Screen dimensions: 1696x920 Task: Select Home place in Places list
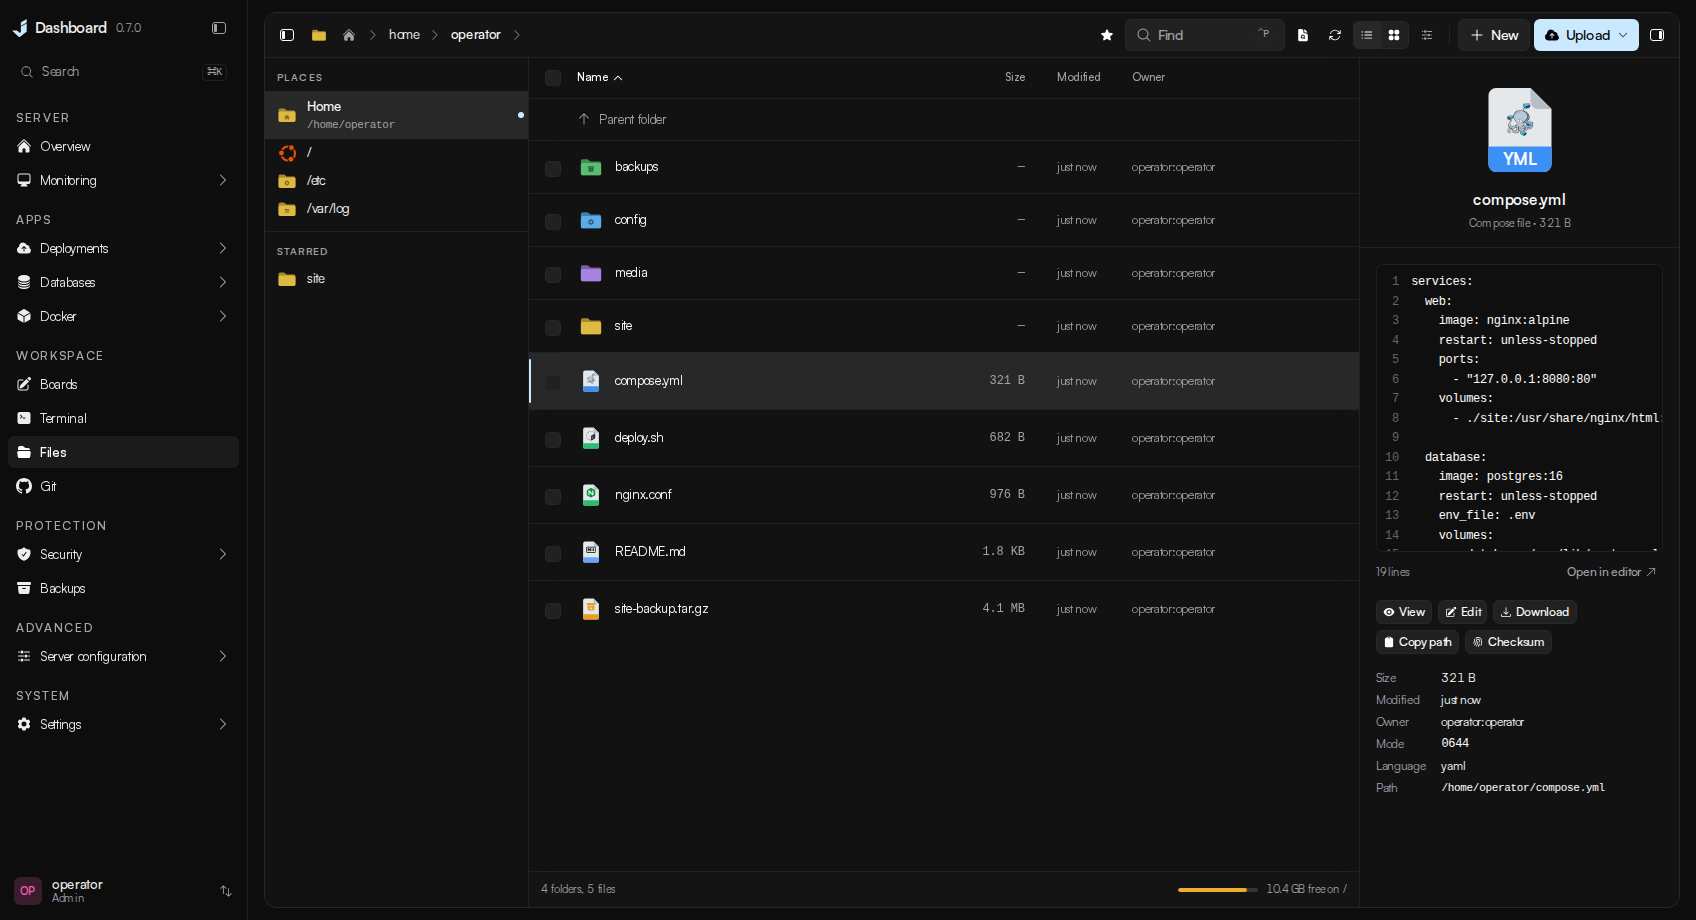point(396,115)
